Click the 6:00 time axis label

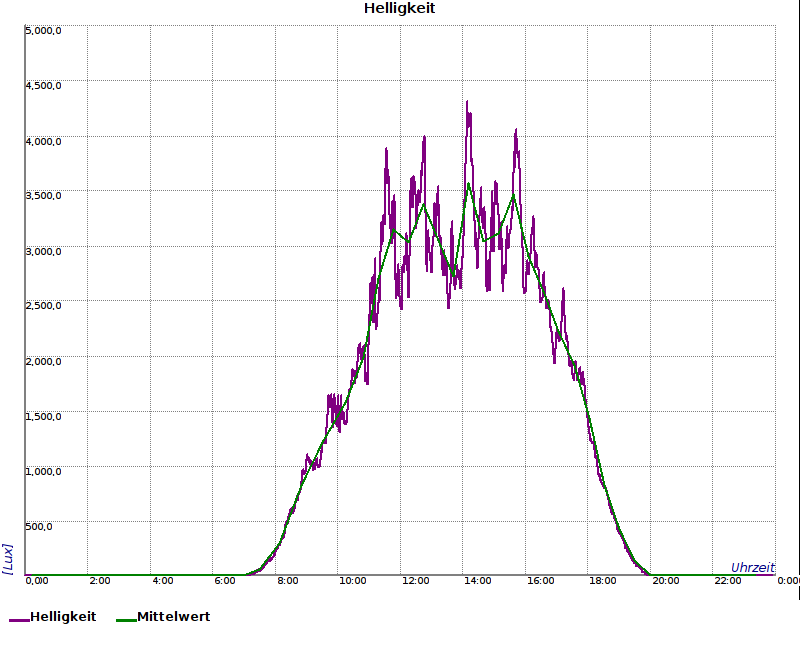tap(225, 581)
